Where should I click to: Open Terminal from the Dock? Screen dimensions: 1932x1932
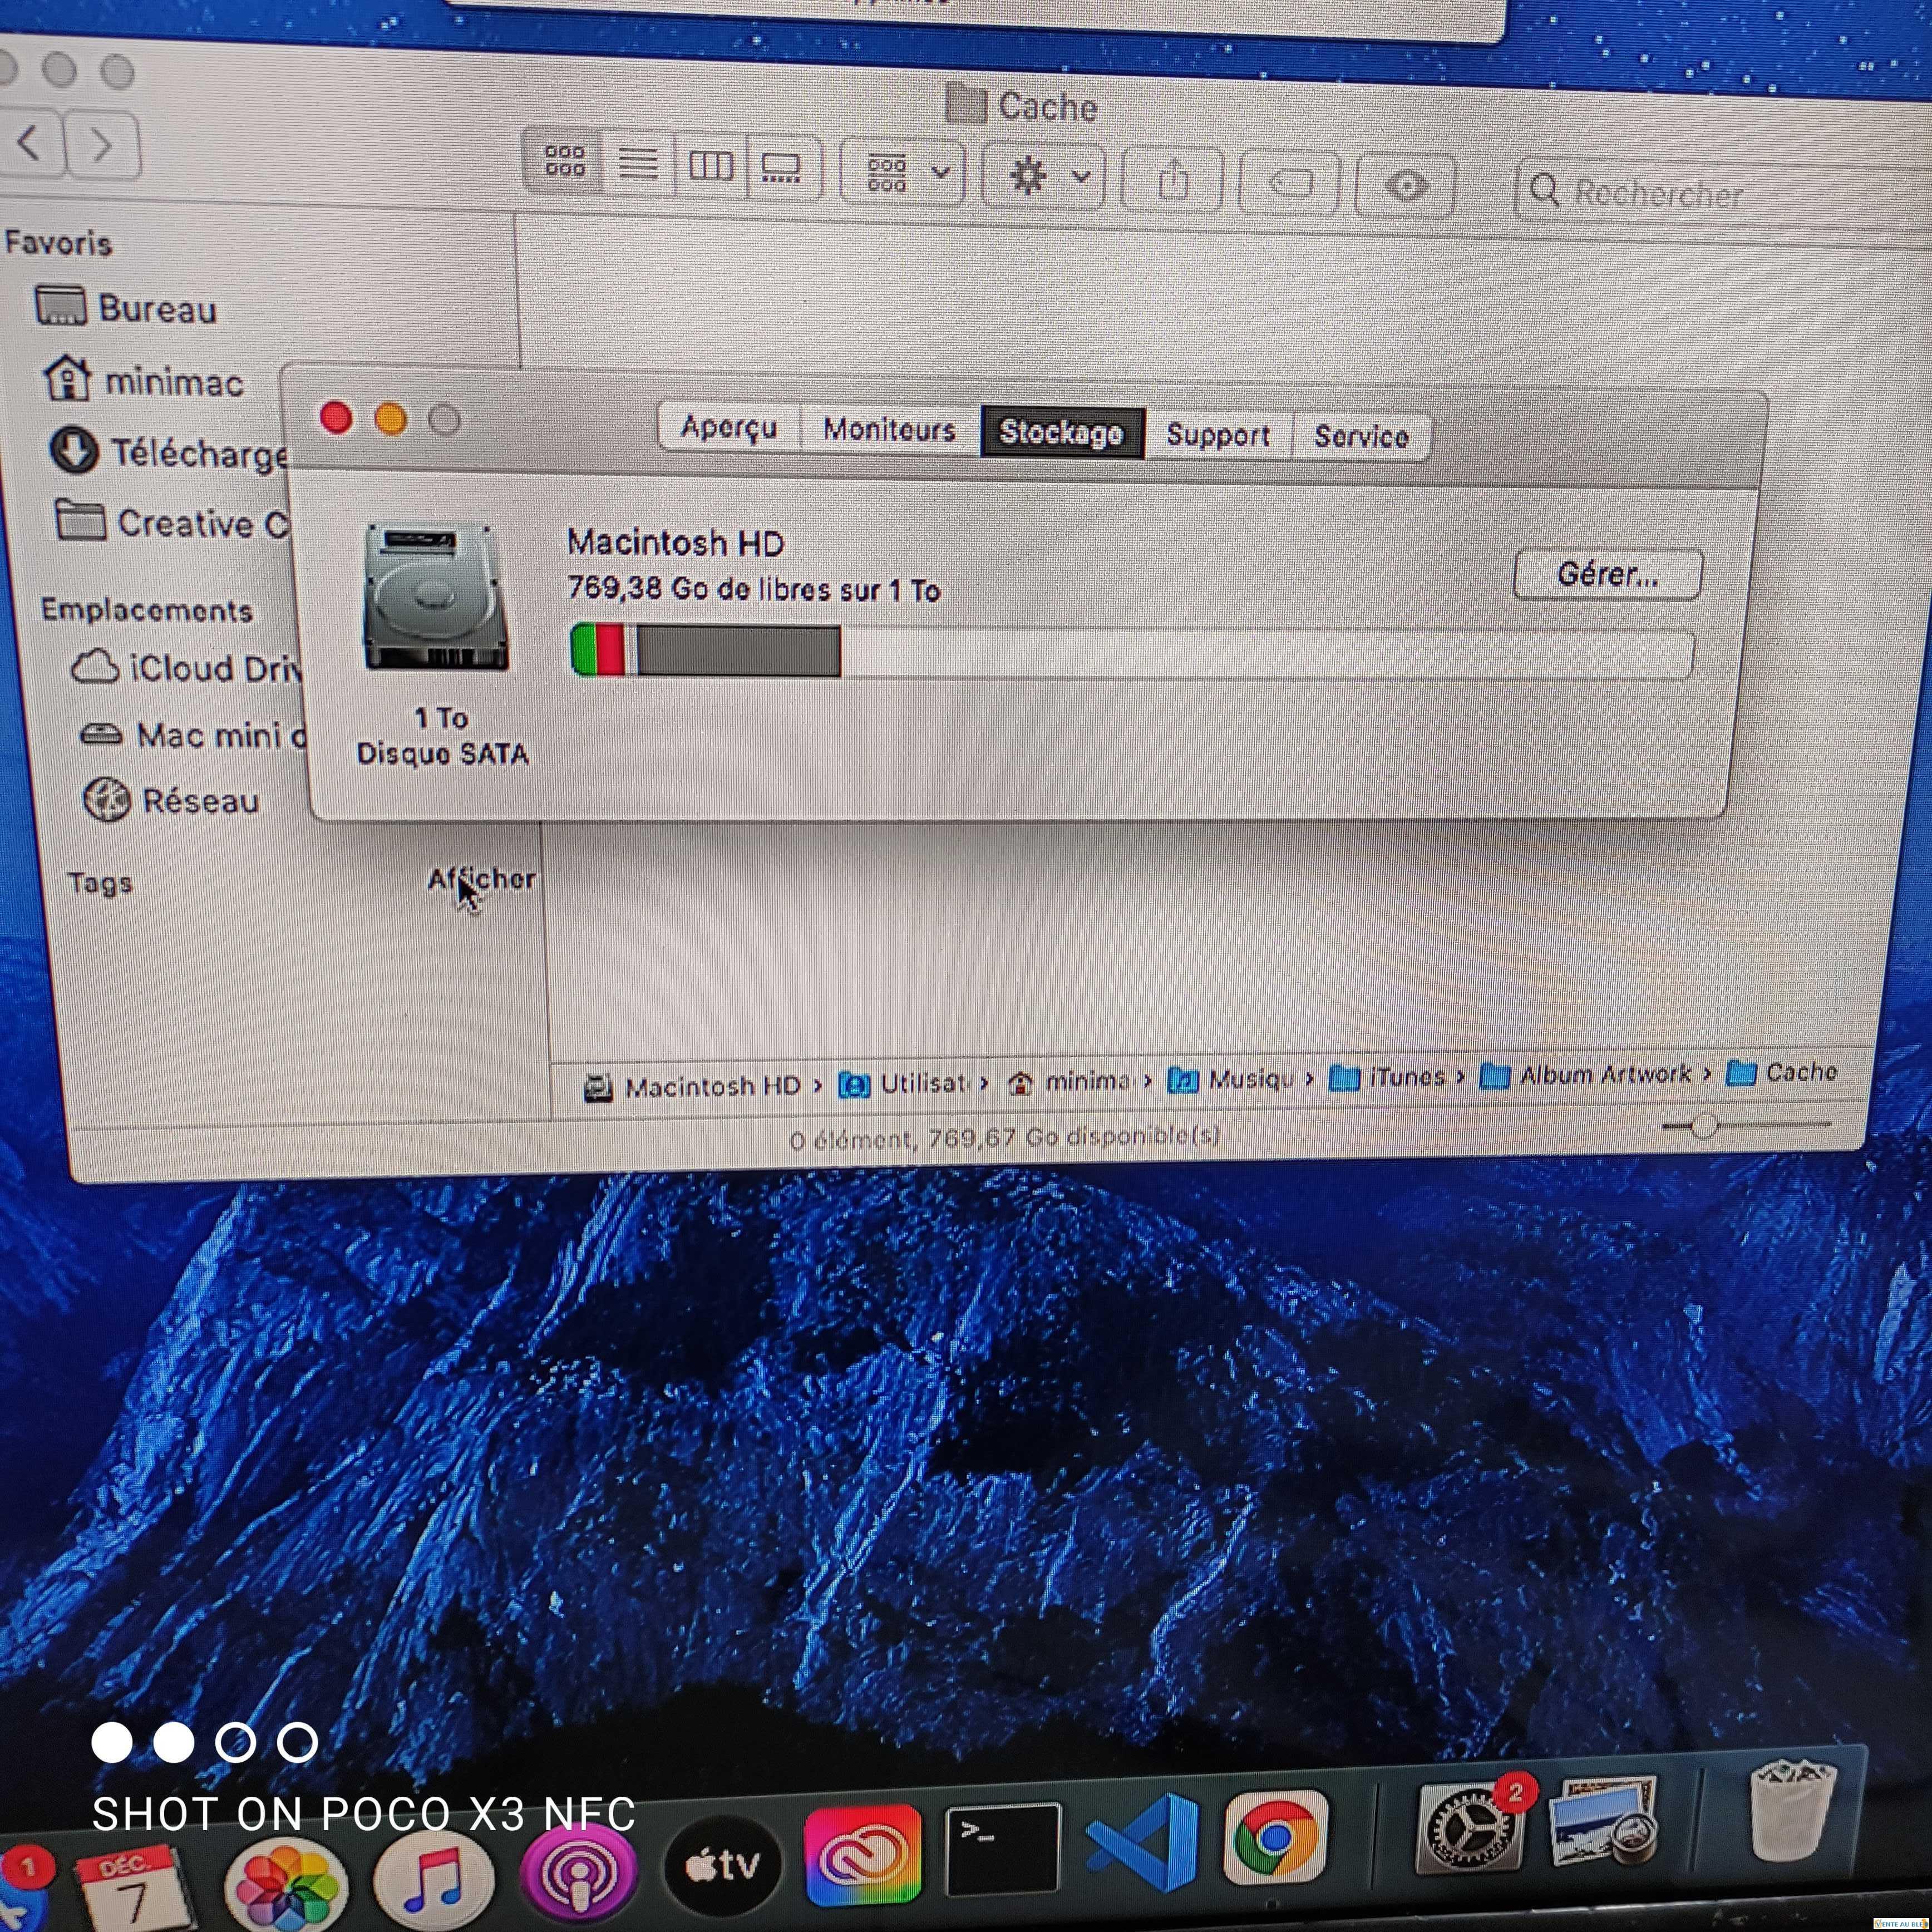[x=1003, y=1849]
